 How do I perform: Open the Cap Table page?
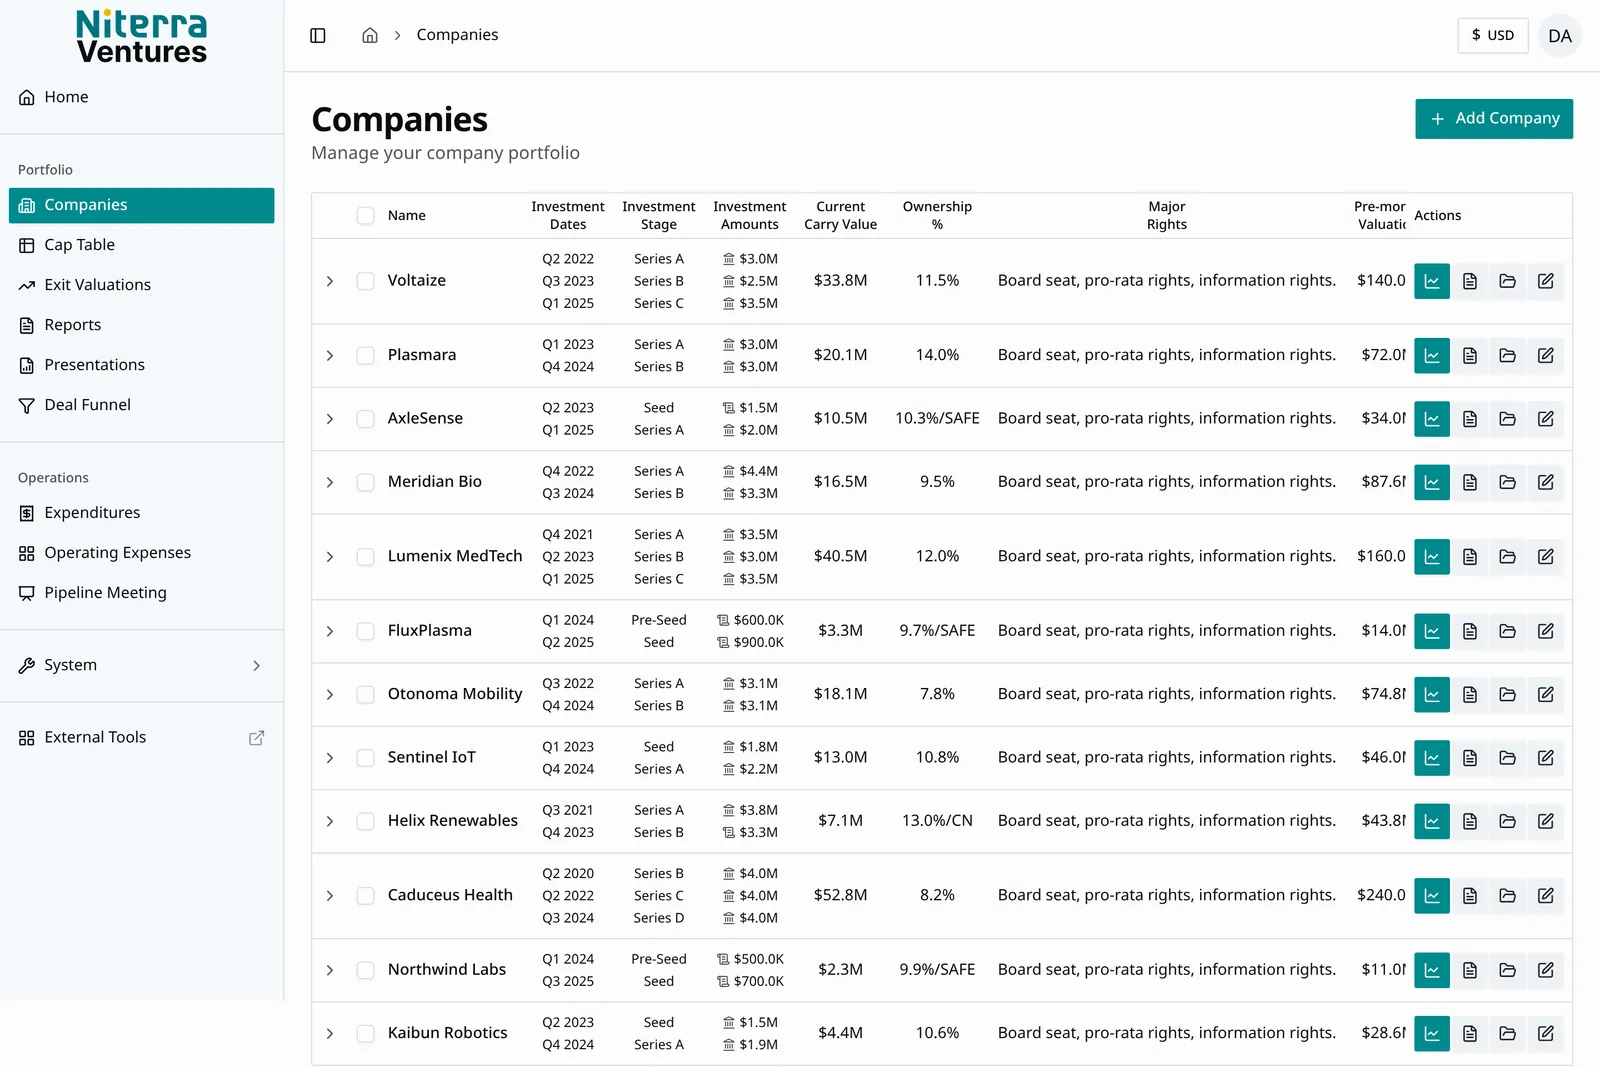[x=141, y=245]
